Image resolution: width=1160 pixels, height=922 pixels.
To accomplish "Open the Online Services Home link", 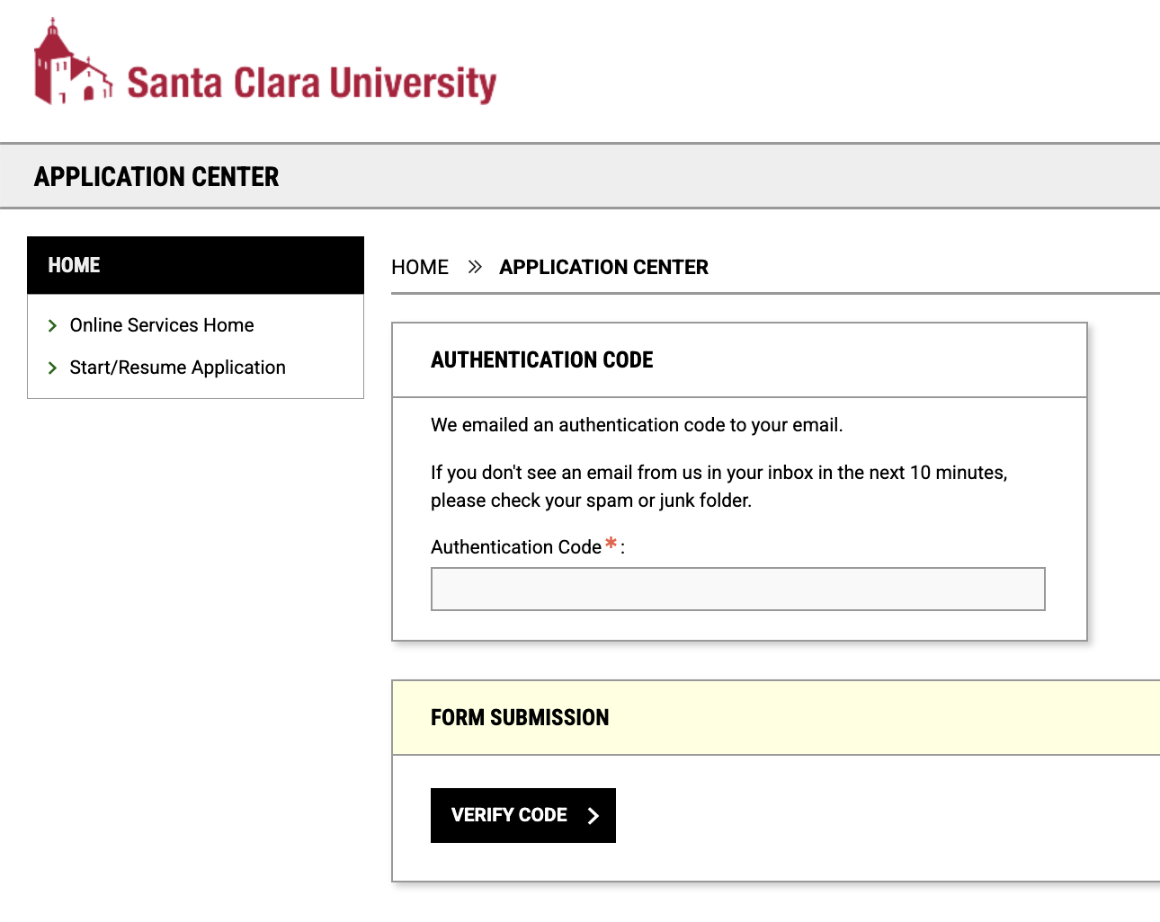I will (x=161, y=325).
